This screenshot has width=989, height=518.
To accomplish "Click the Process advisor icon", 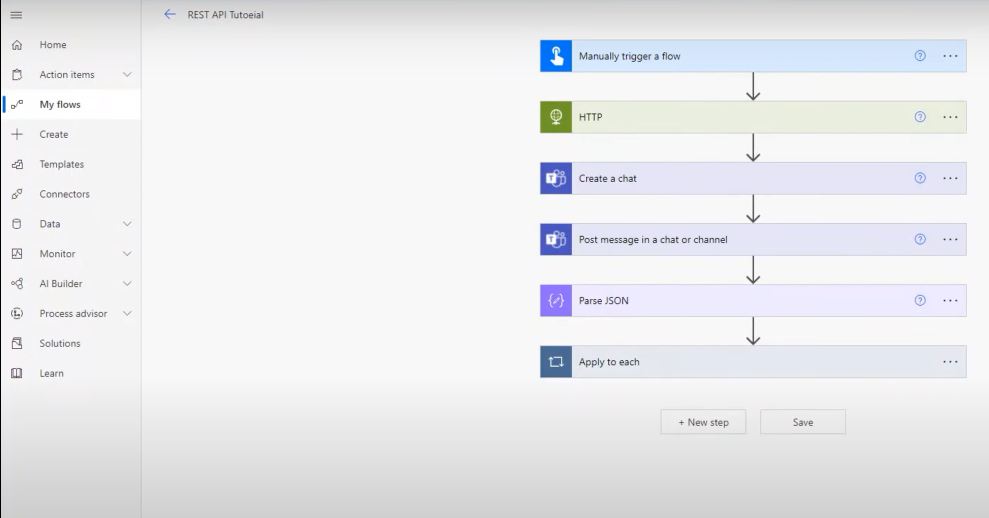I will [17, 314].
